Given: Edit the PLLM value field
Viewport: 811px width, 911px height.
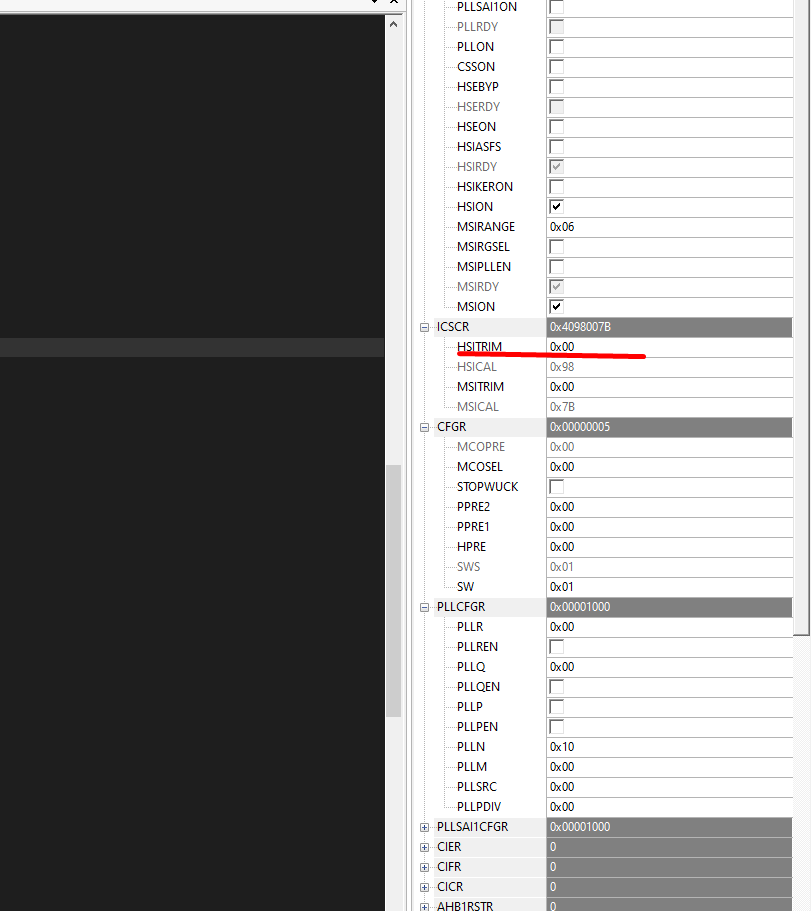Looking at the screenshot, I should pos(670,767).
